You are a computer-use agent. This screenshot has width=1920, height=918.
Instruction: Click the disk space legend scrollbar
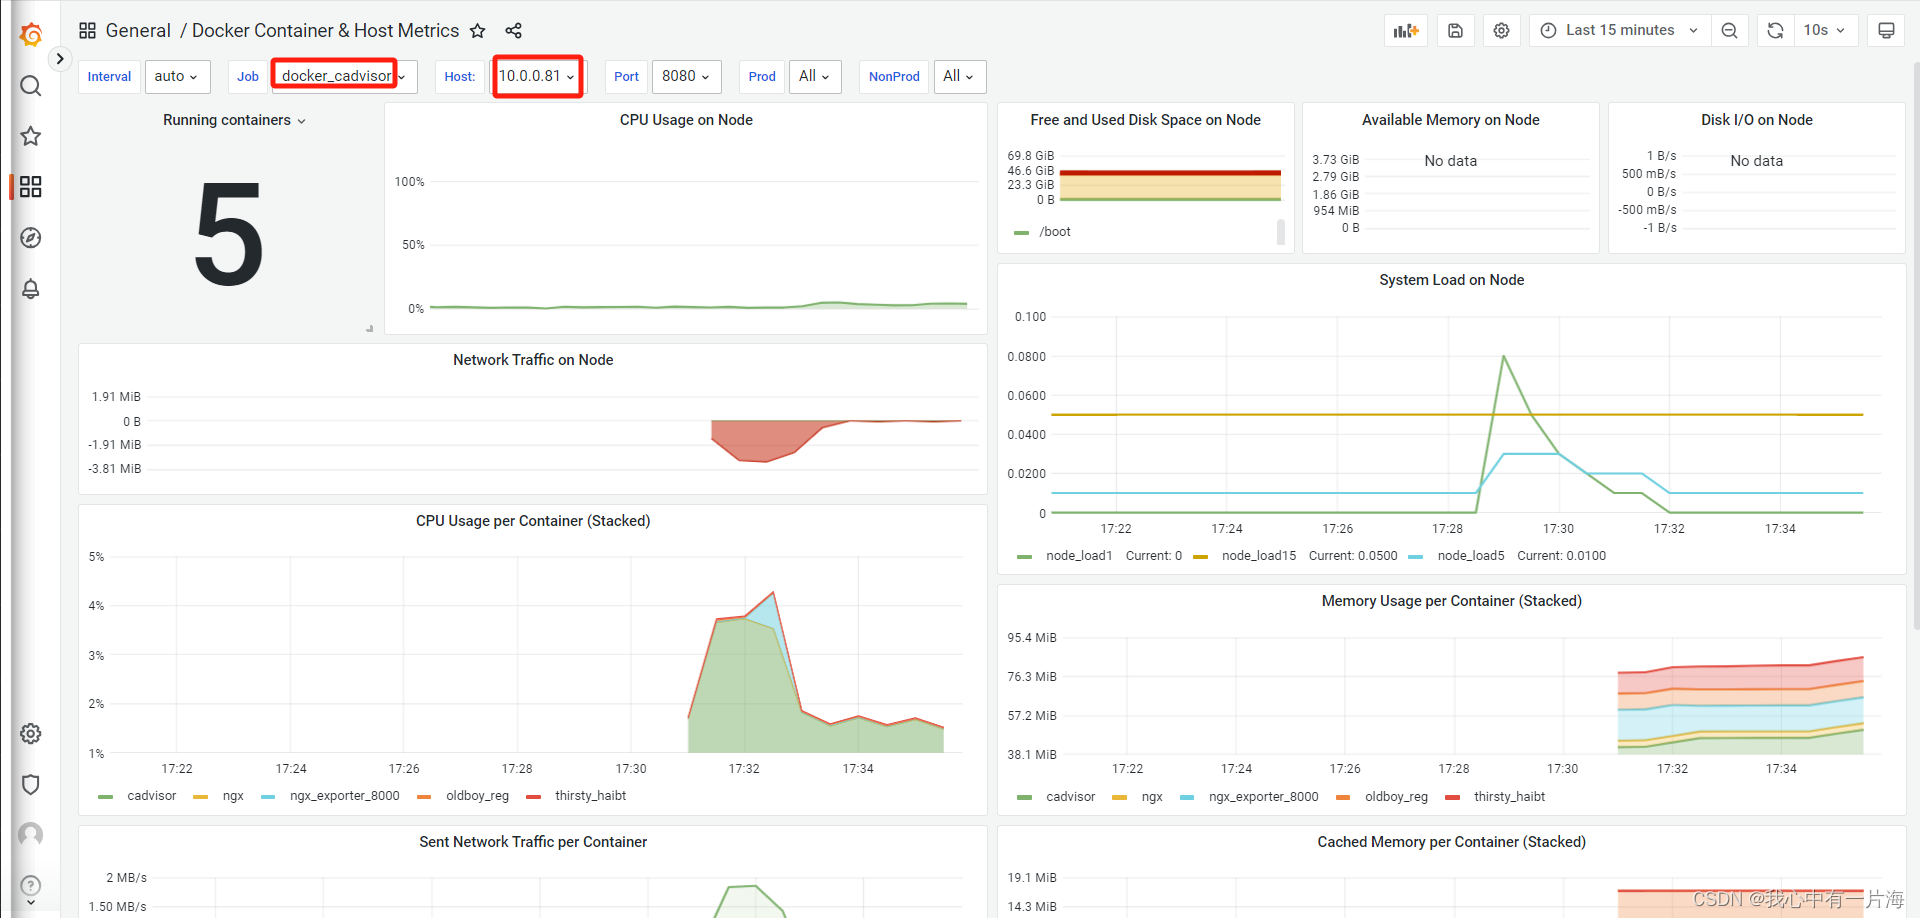tap(1281, 232)
